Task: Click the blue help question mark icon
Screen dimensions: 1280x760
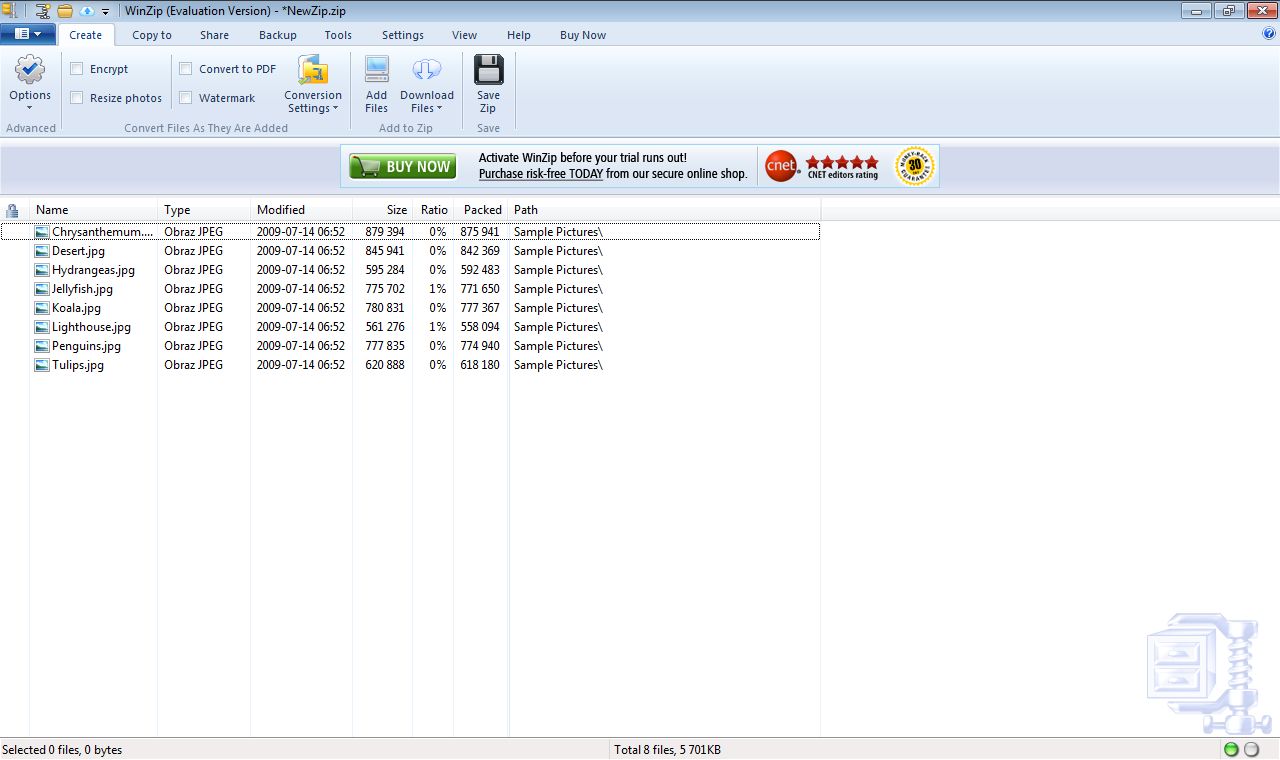Action: 1269,34
